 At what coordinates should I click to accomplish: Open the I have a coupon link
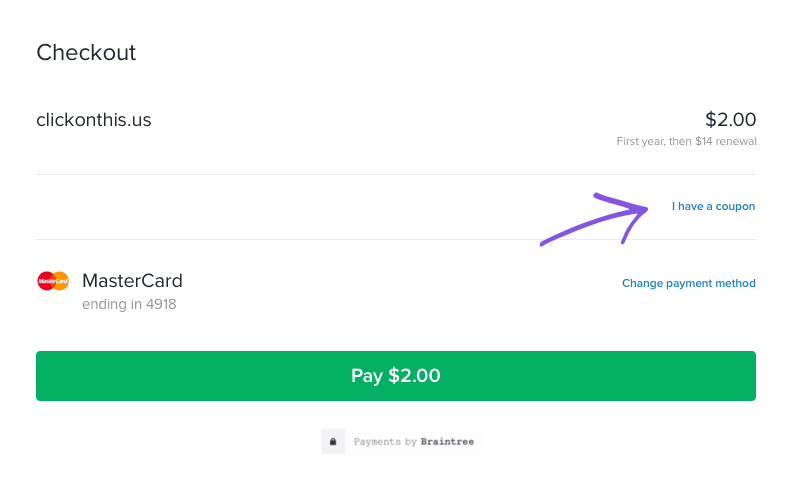tap(713, 206)
